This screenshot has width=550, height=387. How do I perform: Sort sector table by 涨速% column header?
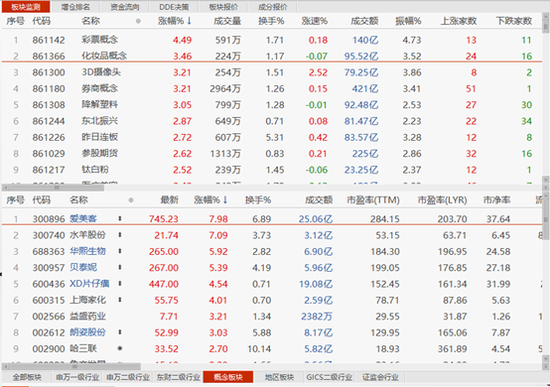point(314,21)
